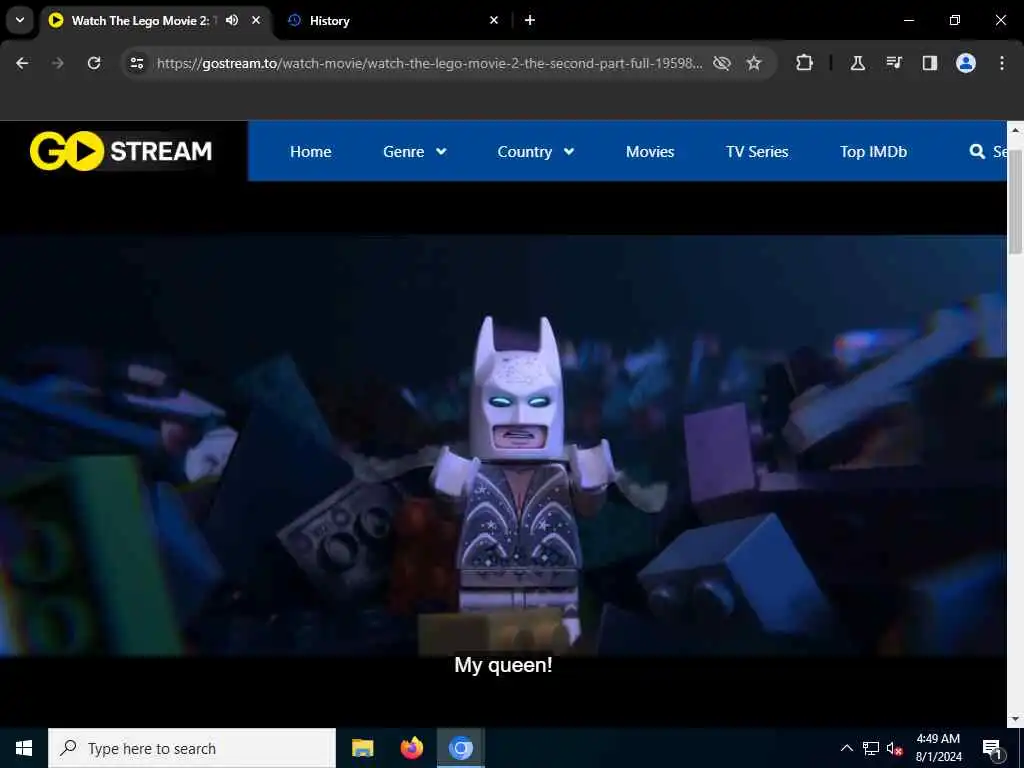
Task: View site information for gostream.to
Action: [x=136, y=63]
